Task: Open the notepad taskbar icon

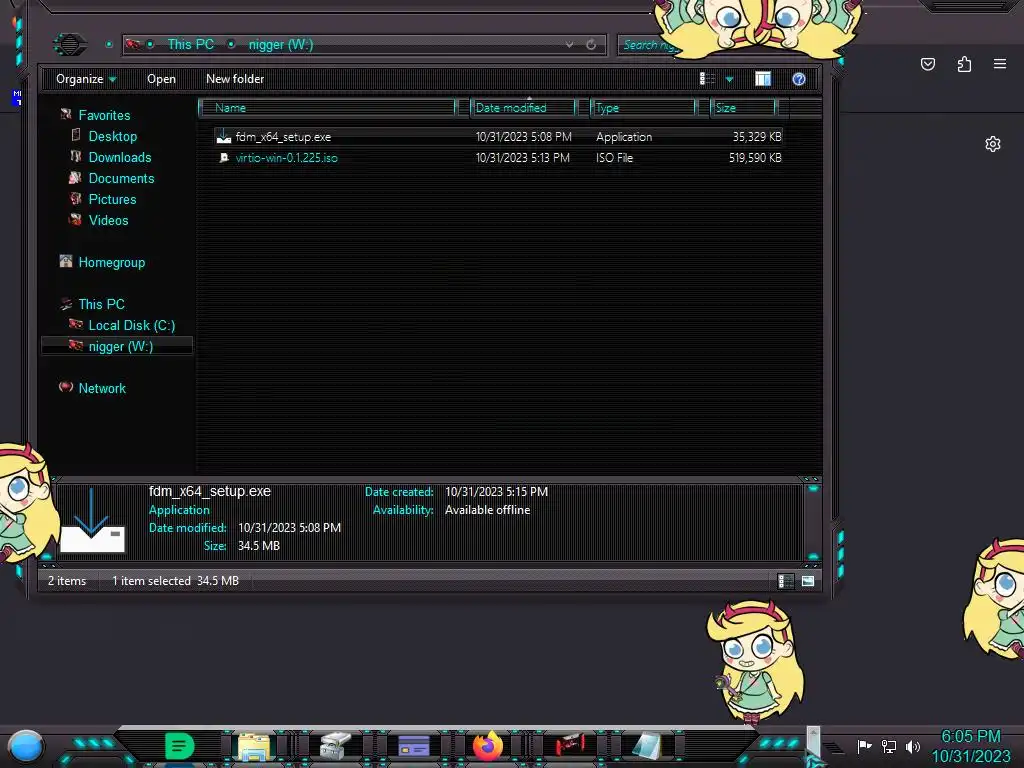Action: (648, 746)
